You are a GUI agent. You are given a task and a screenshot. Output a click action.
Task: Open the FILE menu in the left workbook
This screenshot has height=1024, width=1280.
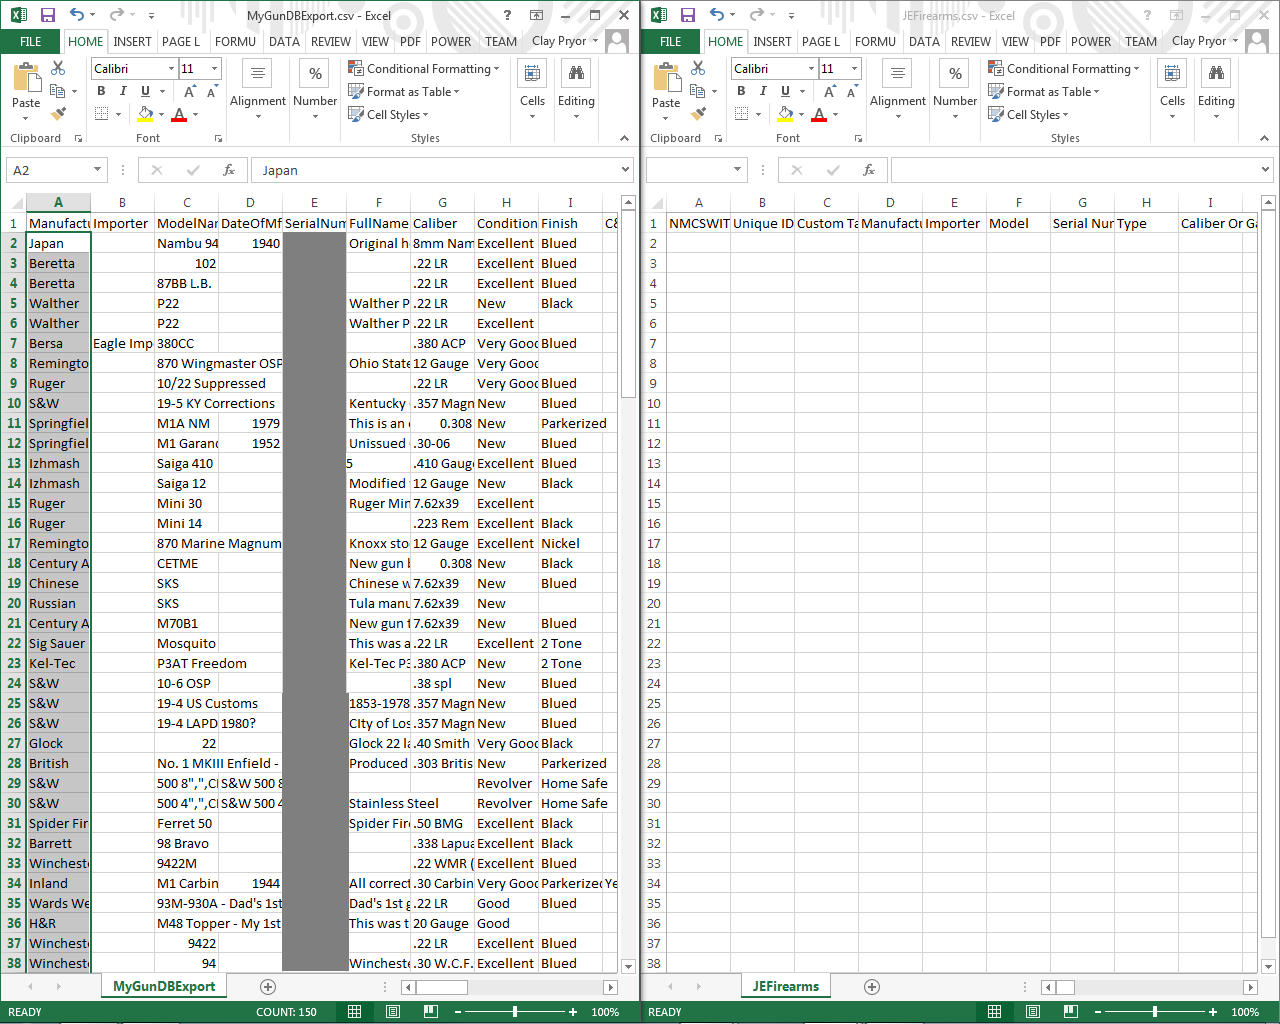[x=30, y=42]
